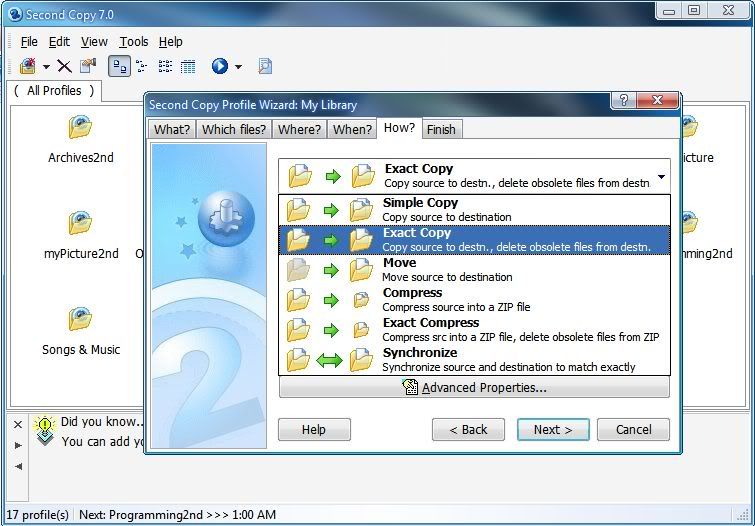Open Advanced Properties
Image resolution: width=755 pixels, height=526 pixels.
(x=474, y=387)
